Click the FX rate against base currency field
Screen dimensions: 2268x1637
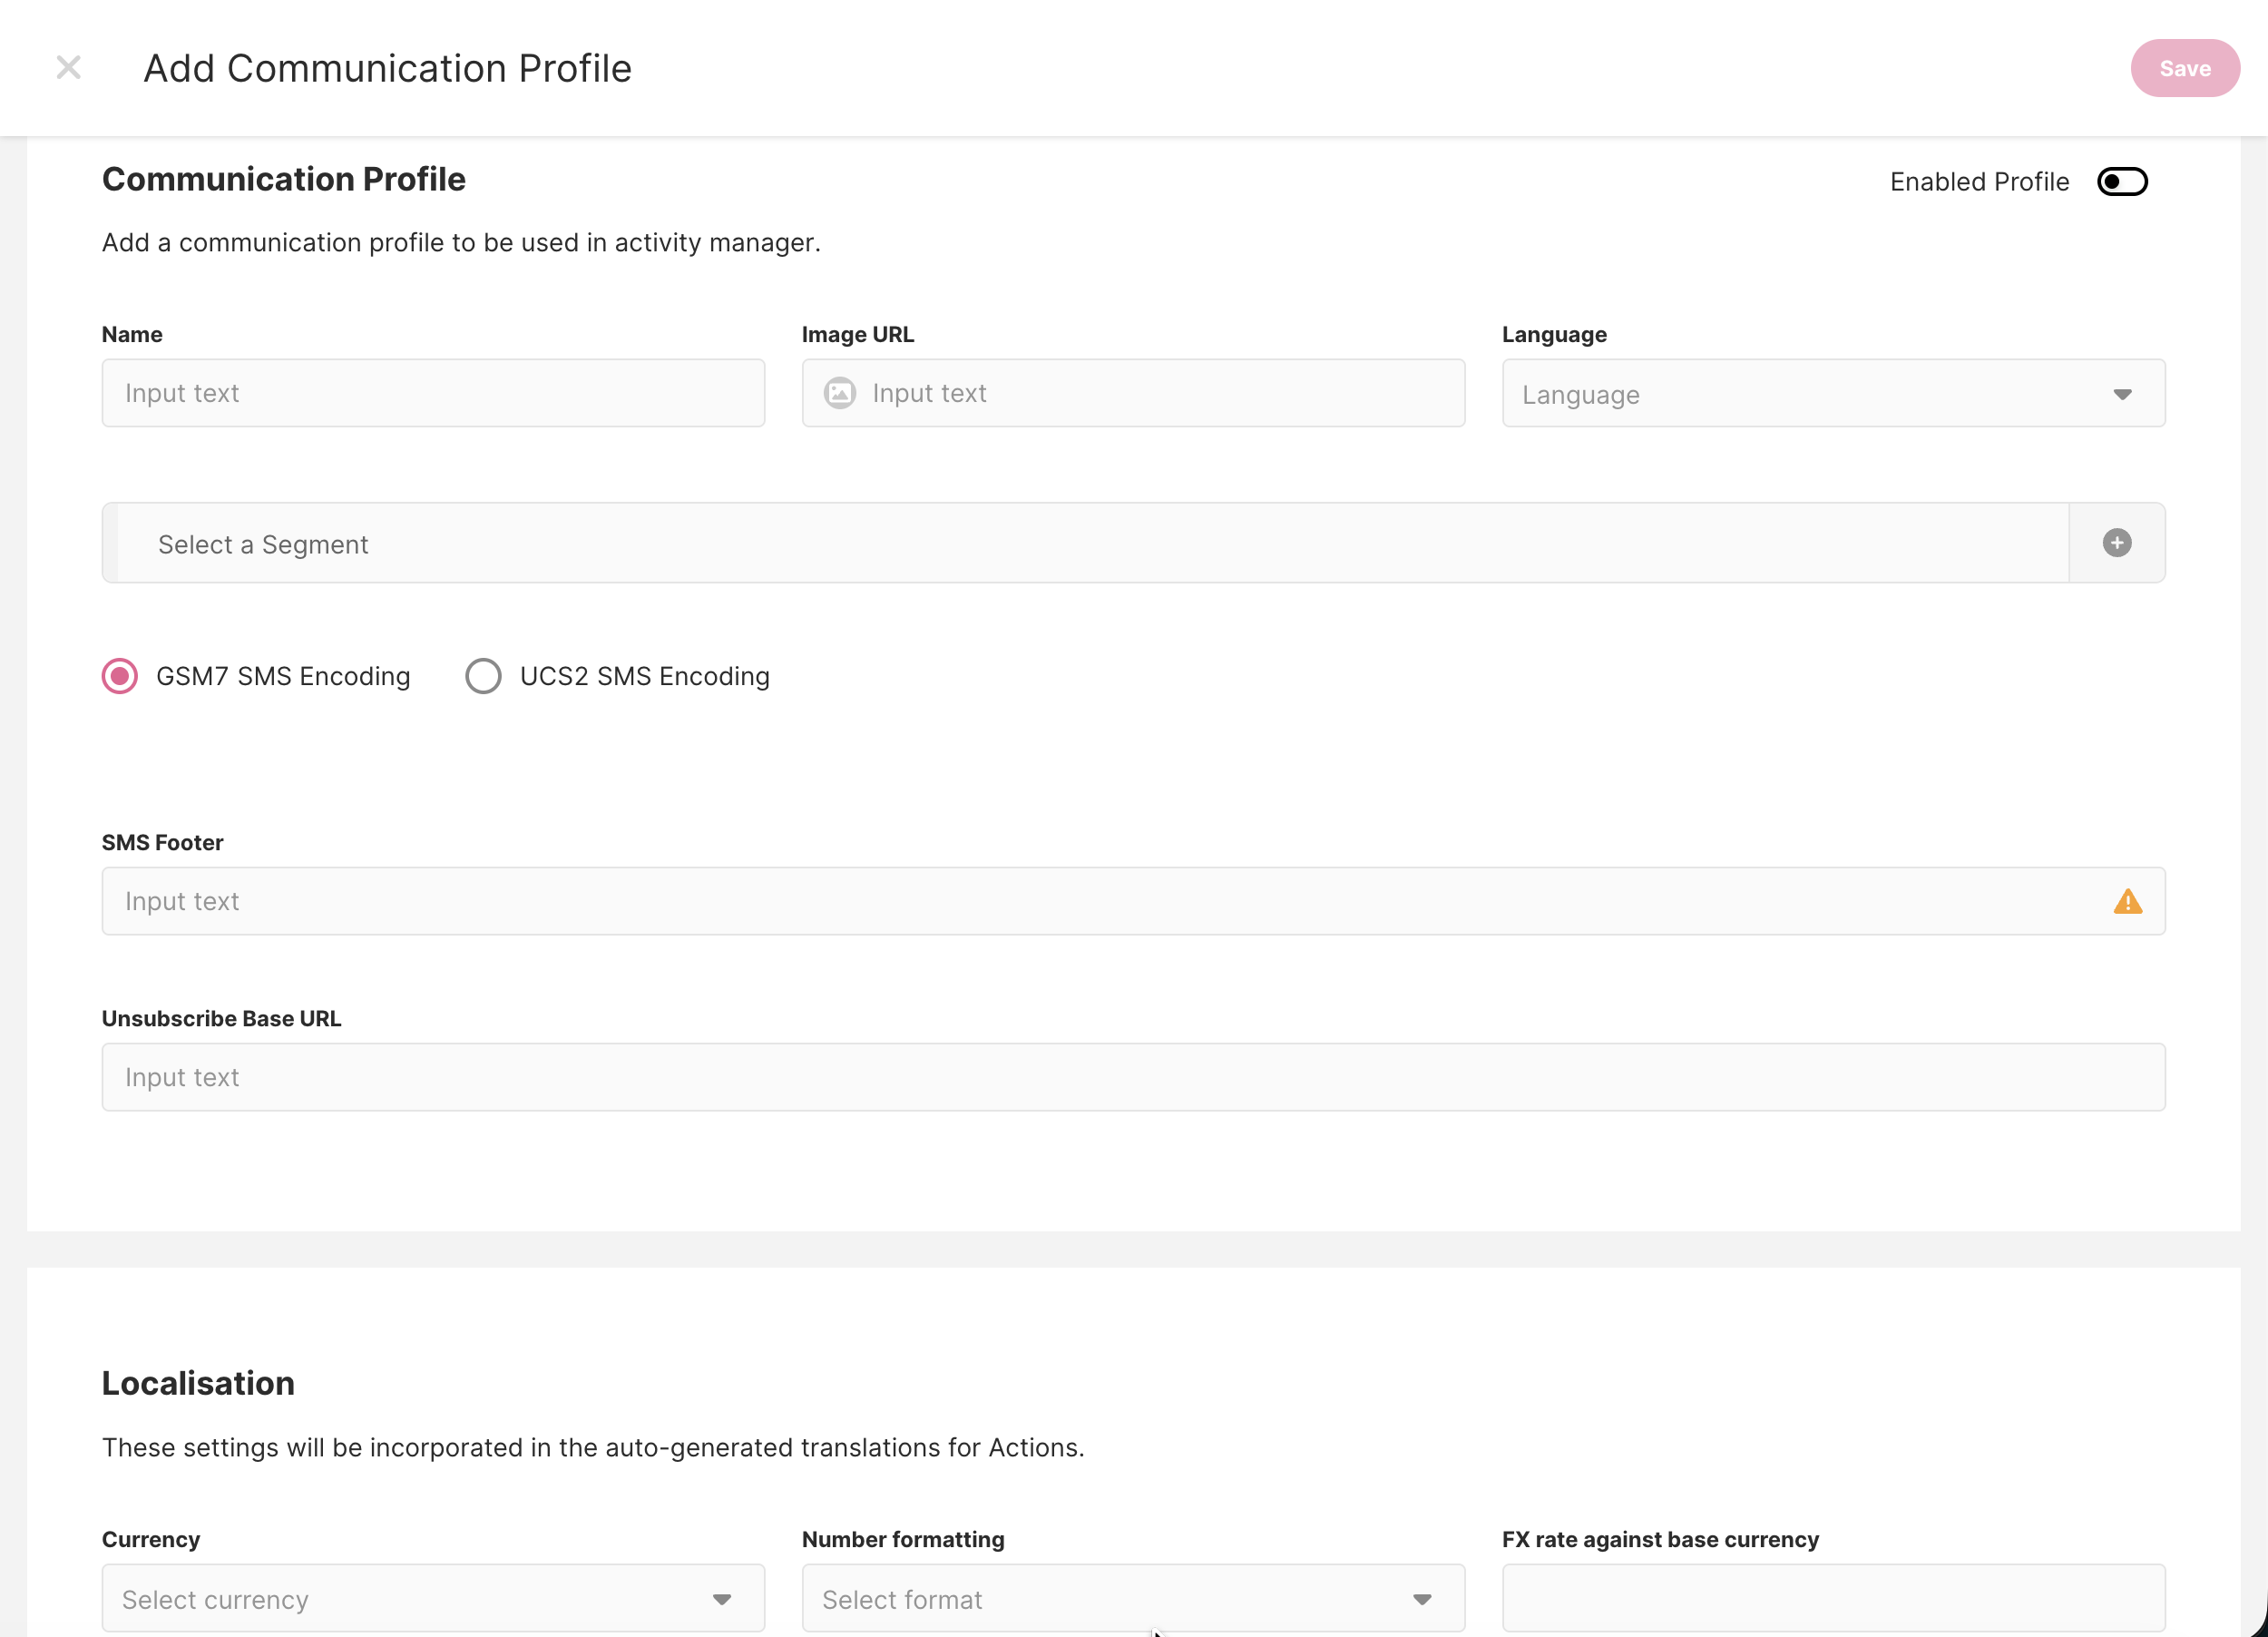[1833, 1598]
